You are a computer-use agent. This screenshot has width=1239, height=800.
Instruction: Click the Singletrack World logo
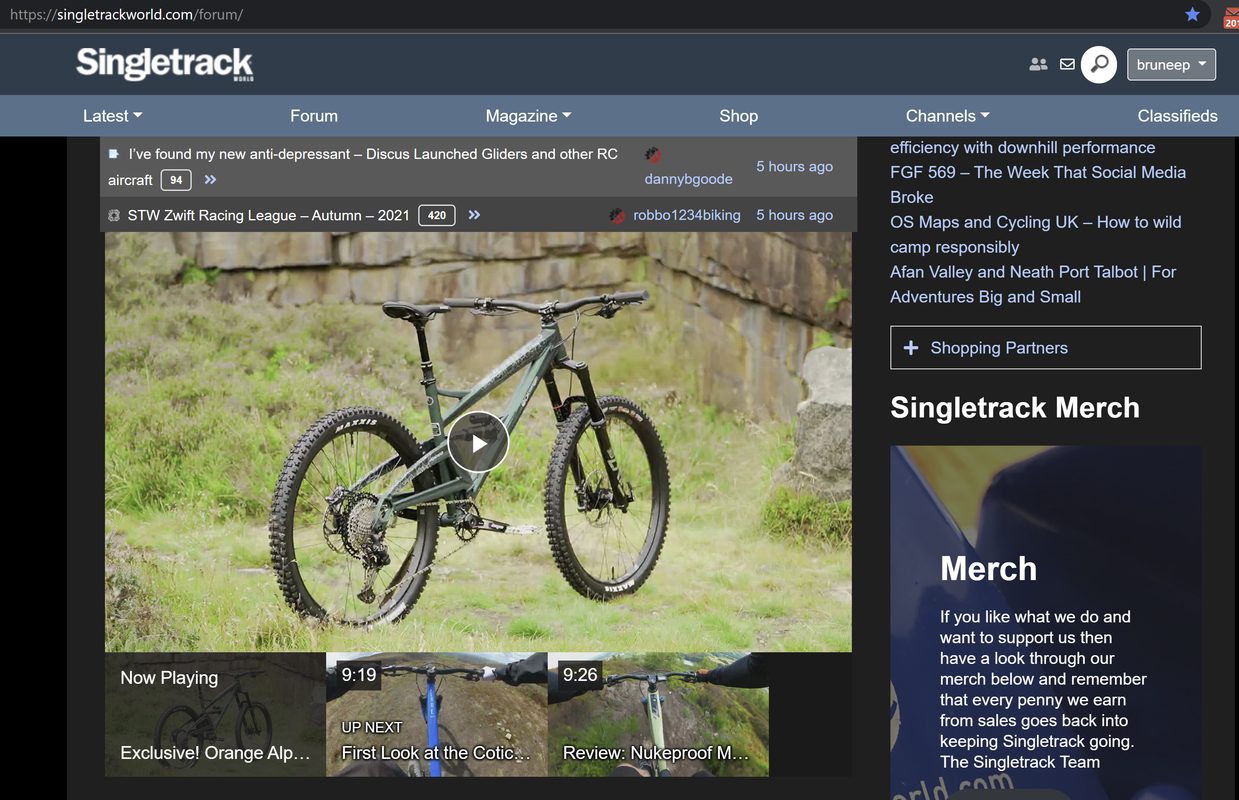click(x=165, y=64)
